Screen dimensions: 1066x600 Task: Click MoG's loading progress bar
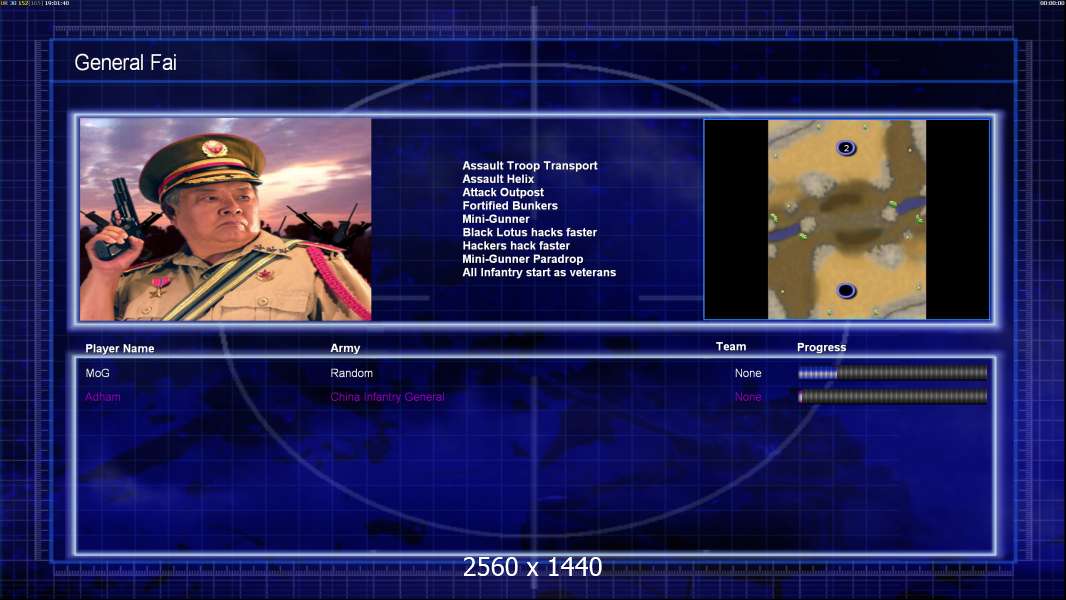(x=893, y=372)
